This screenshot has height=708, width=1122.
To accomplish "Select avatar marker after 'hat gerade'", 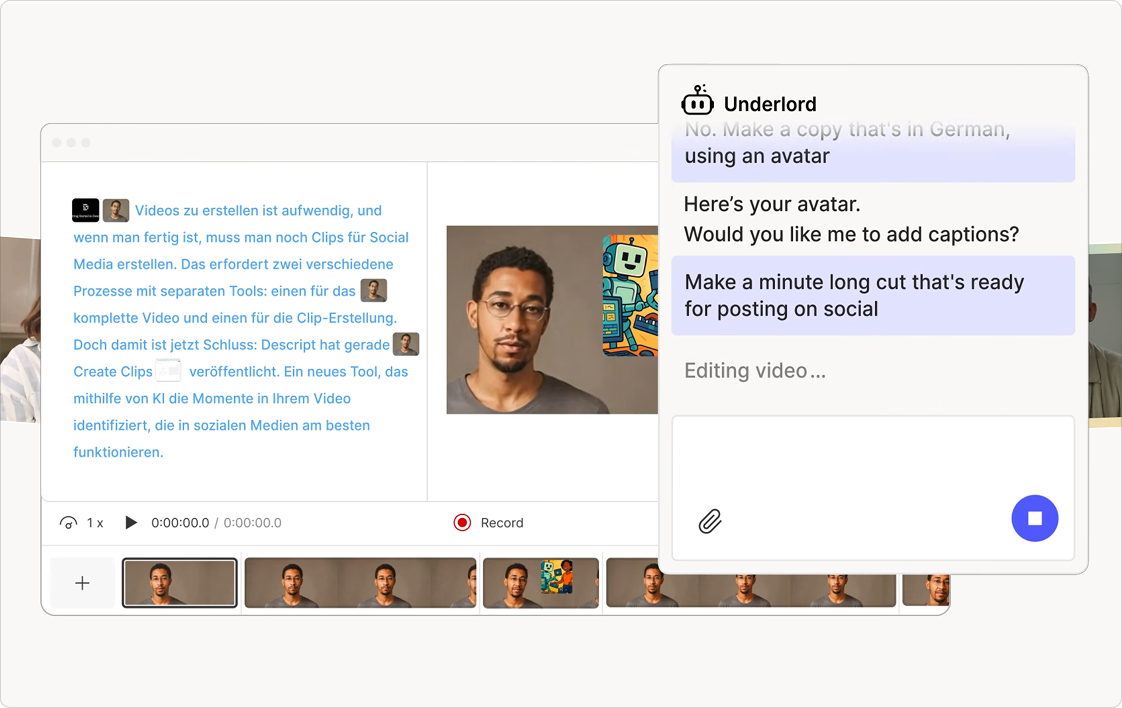I will click(x=406, y=344).
